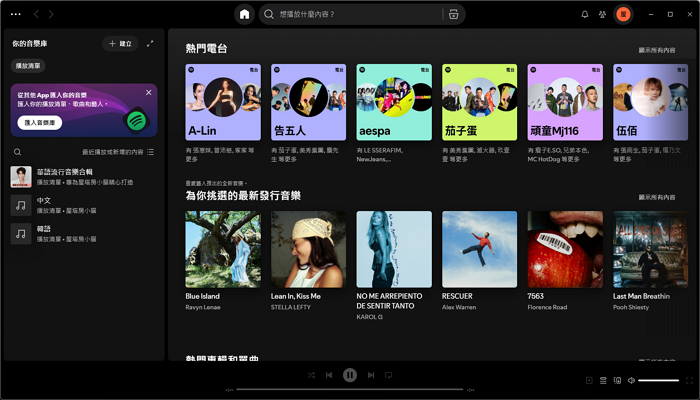Screen dimensions: 700x400
Task: Click the search input field
Action: click(x=357, y=14)
